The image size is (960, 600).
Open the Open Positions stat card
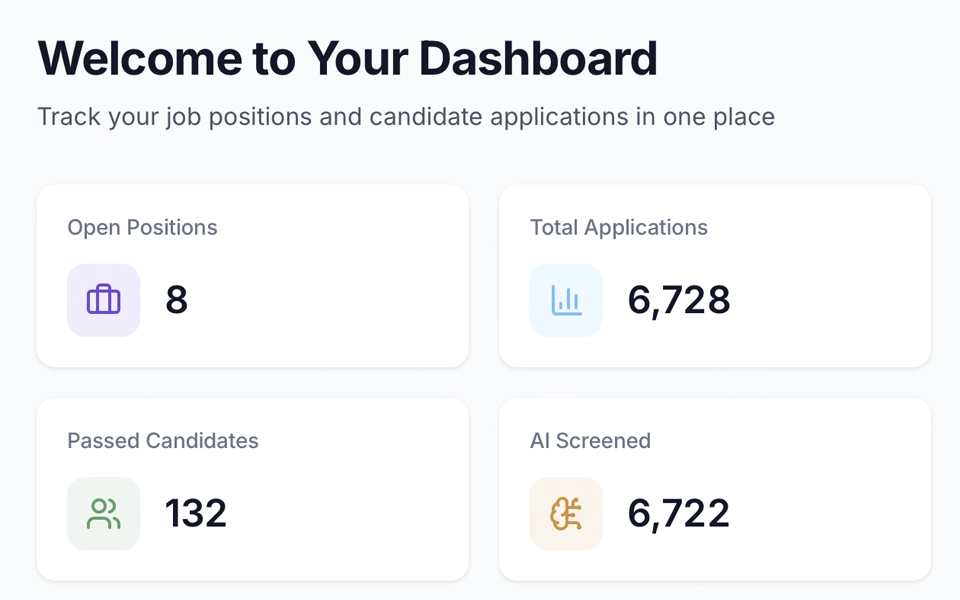pos(252,275)
